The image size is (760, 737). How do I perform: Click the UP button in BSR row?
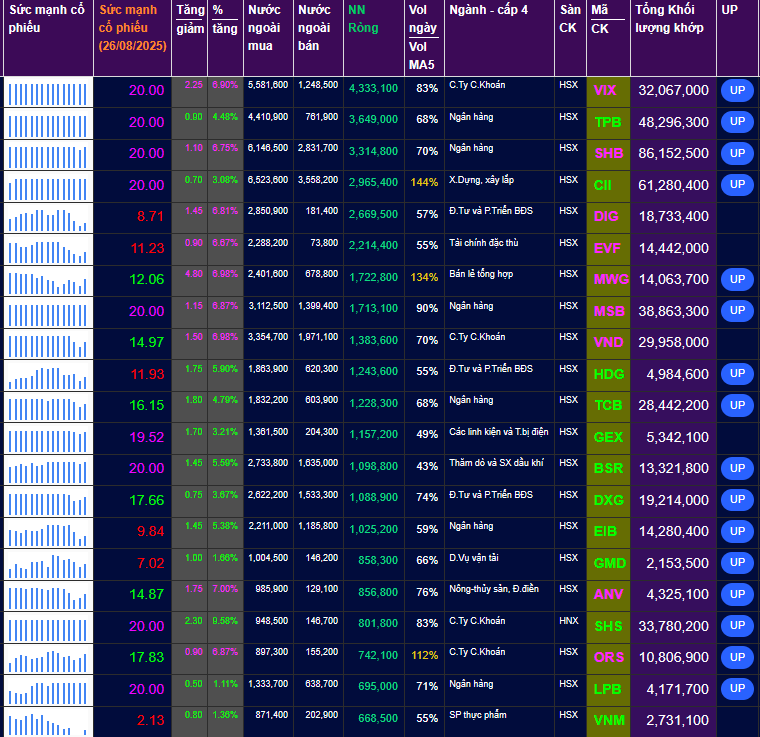click(737, 468)
